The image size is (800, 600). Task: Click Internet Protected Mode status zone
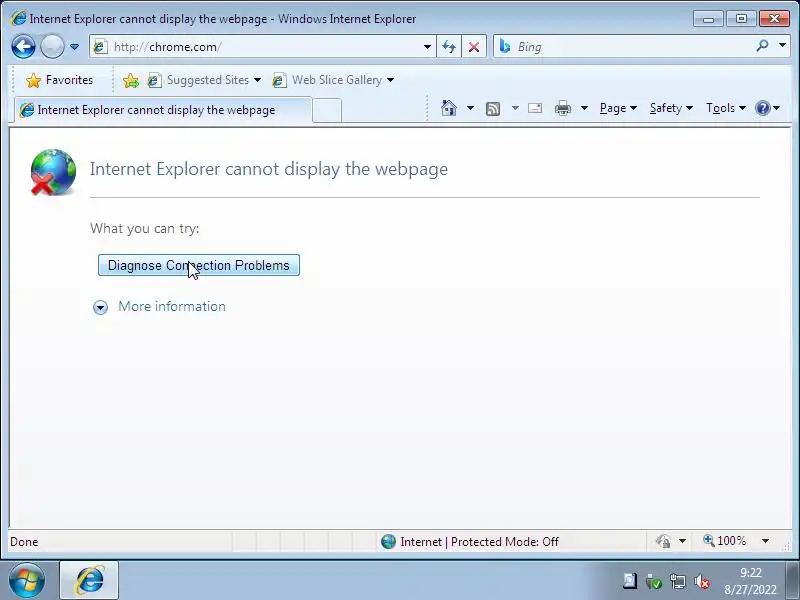click(x=469, y=541)
